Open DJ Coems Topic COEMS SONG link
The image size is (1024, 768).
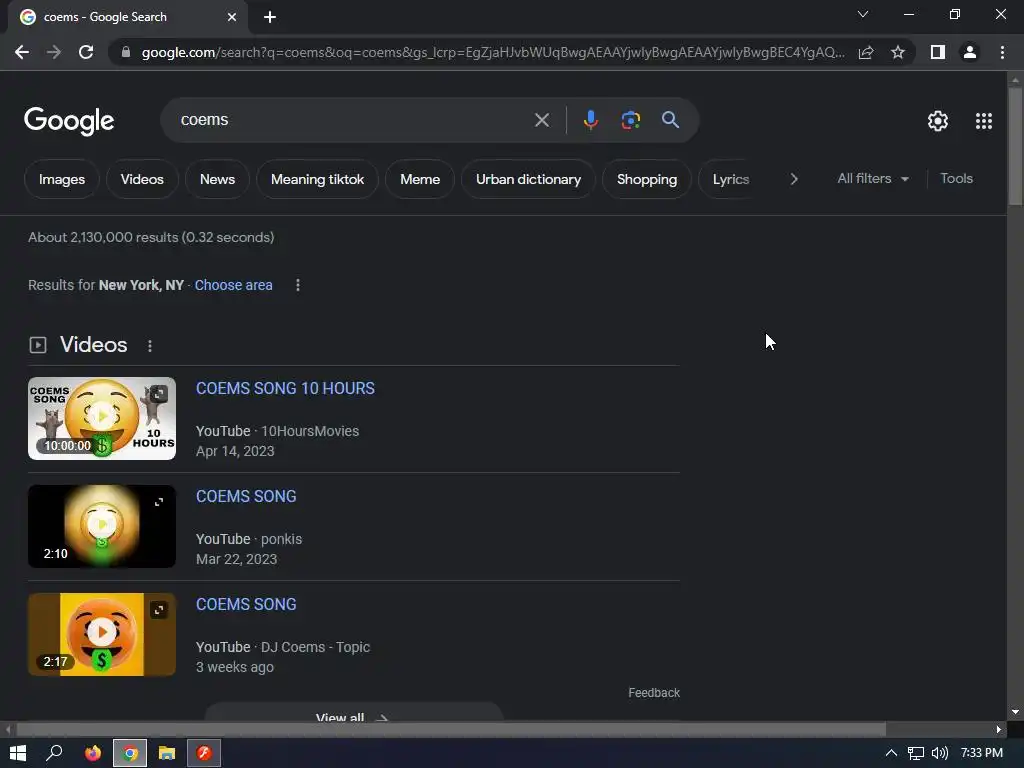[246, 604]
